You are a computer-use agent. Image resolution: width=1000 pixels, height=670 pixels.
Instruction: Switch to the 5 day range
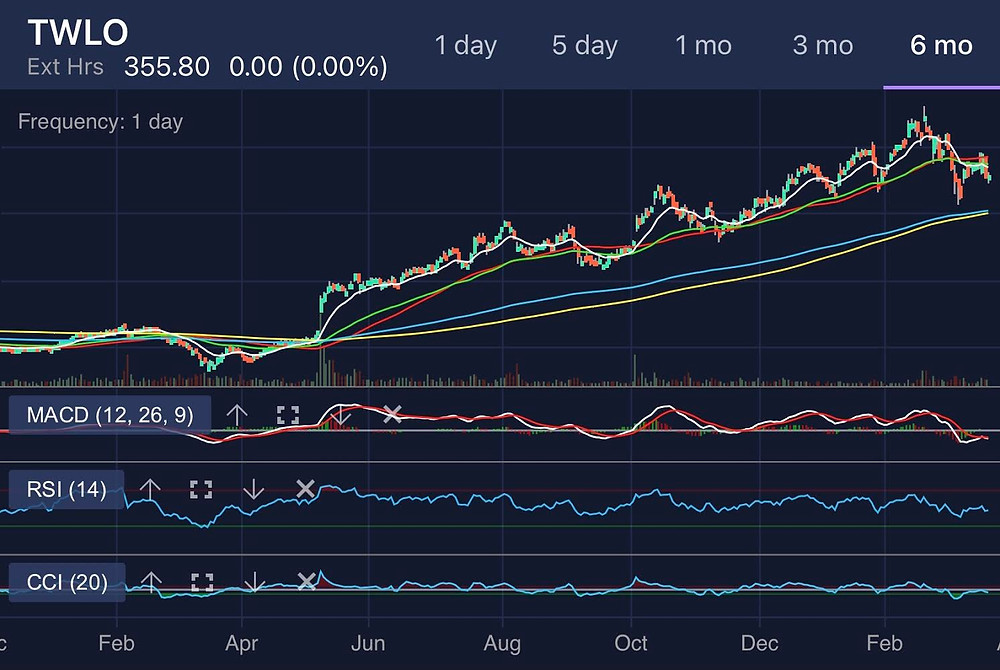pyautogui.click(x=585, y=45)
